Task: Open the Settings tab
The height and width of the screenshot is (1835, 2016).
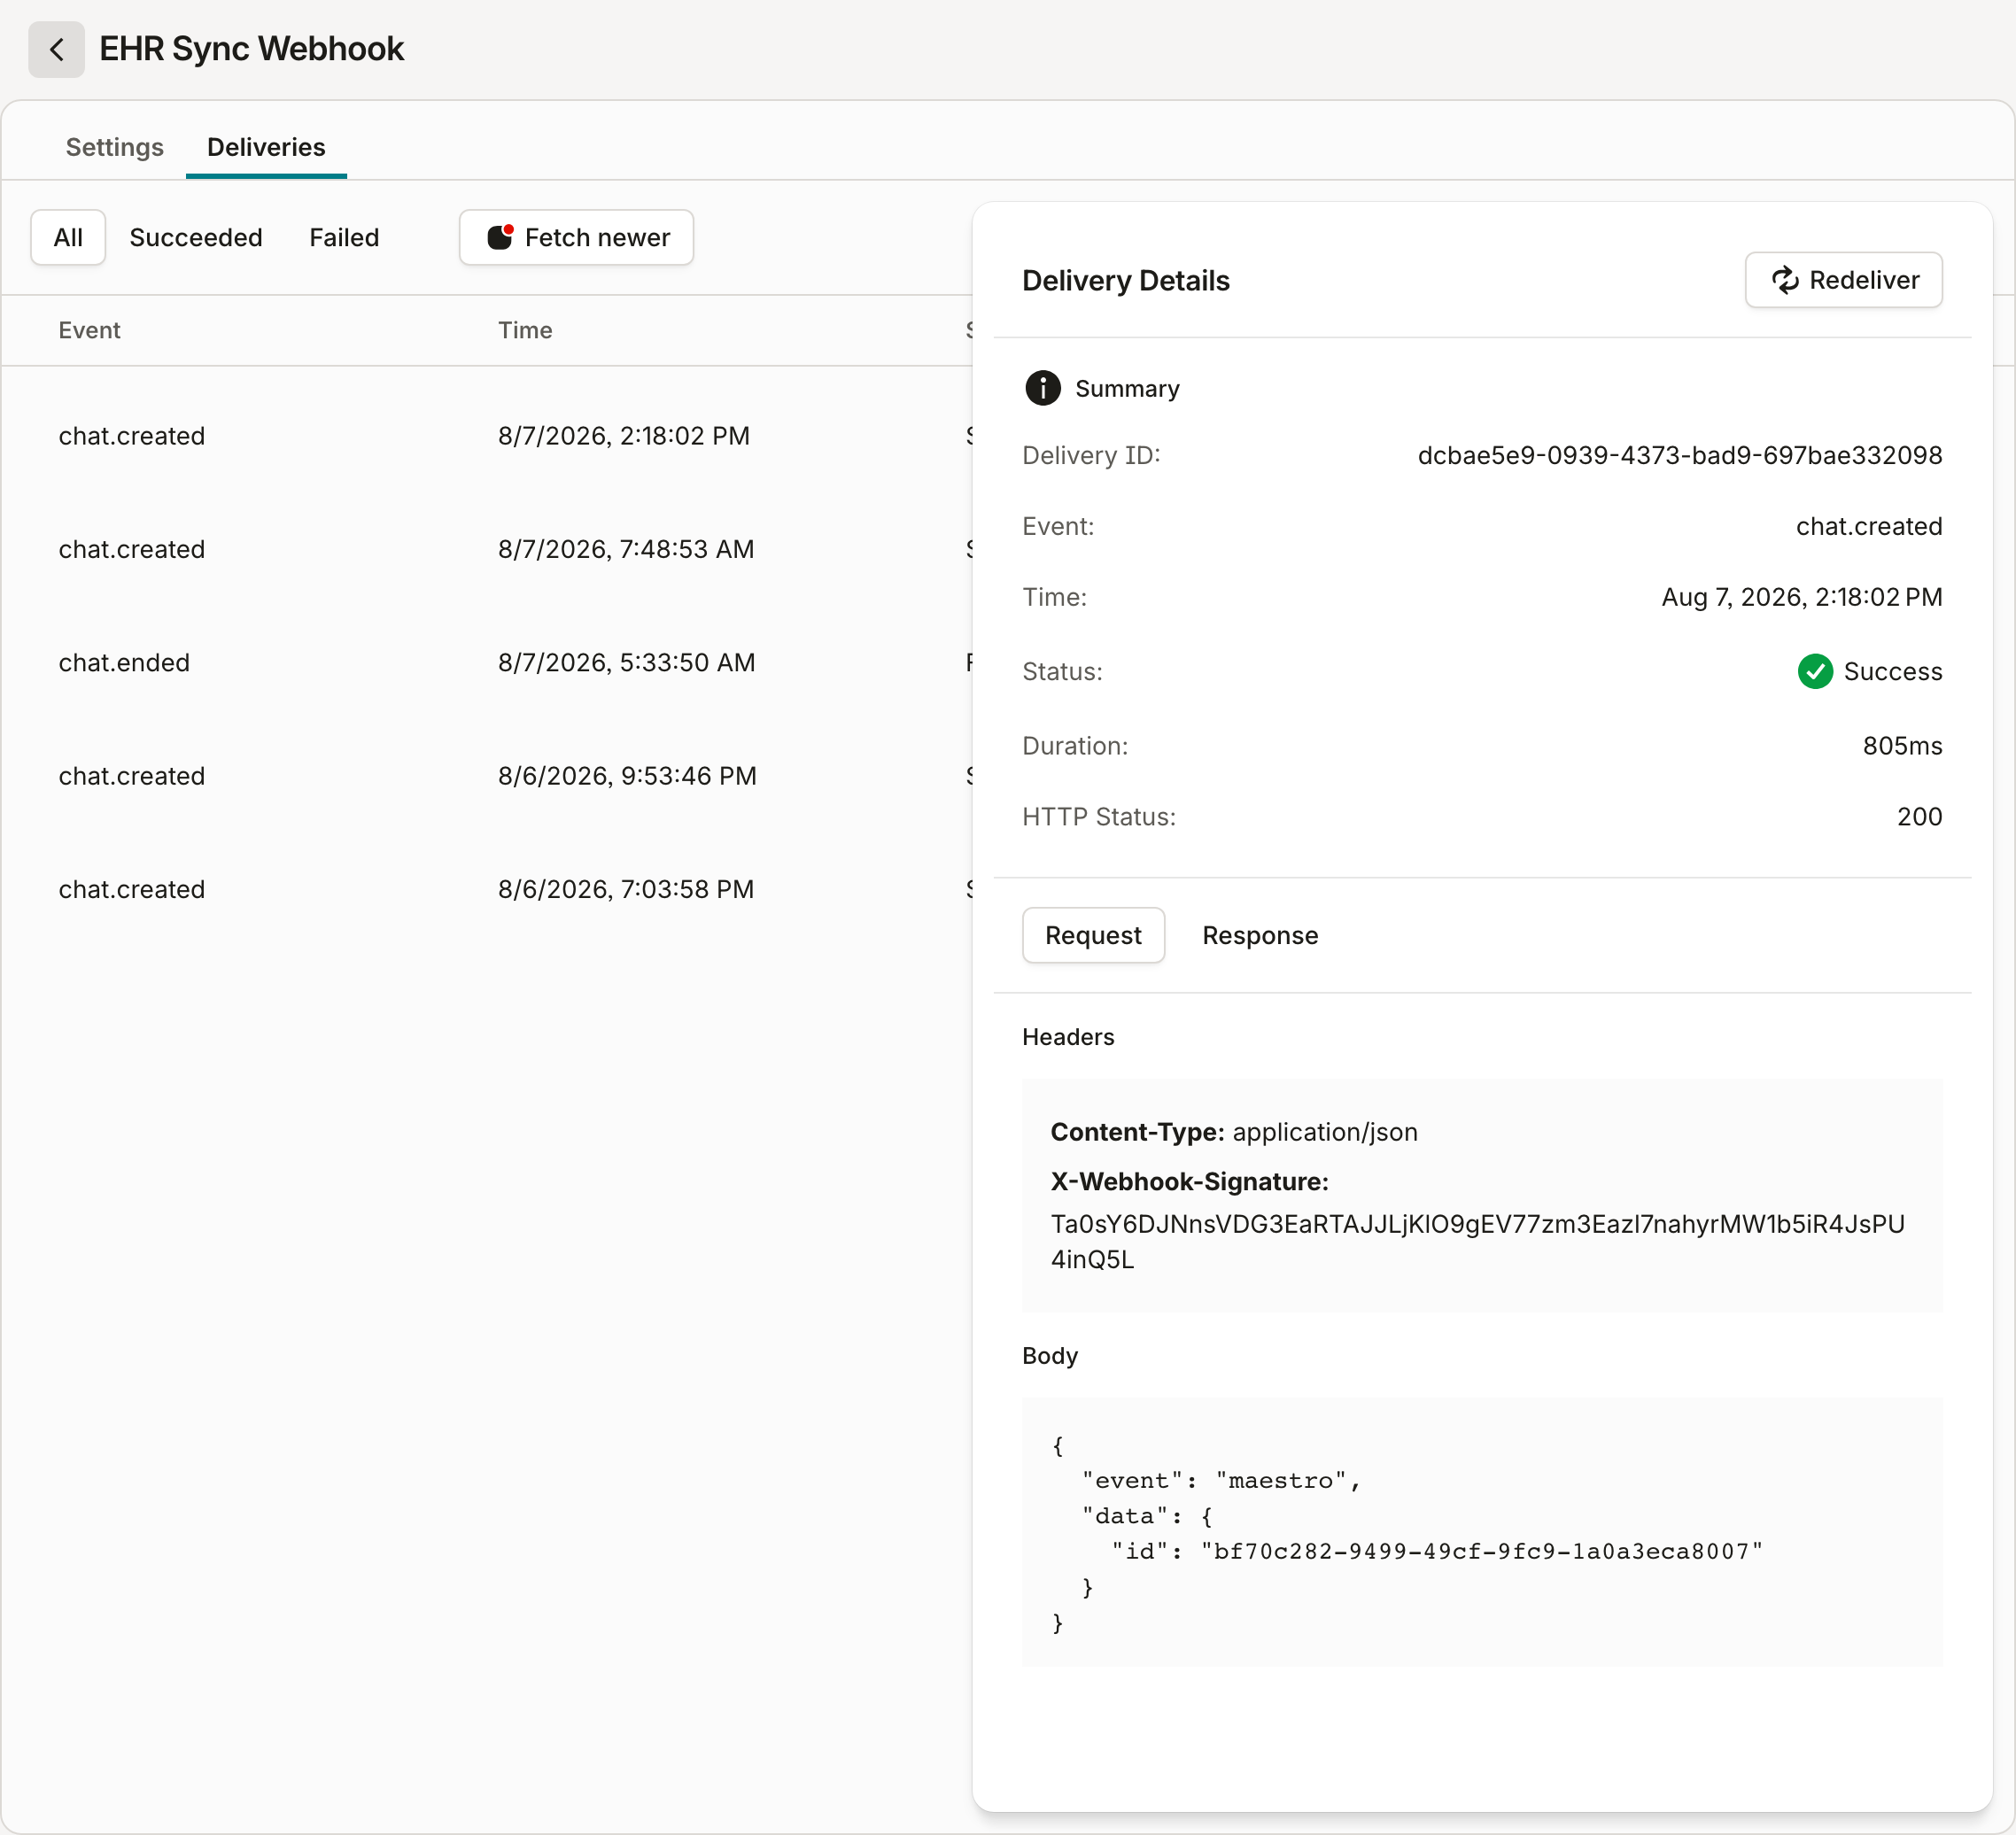Action: (114, 147)
